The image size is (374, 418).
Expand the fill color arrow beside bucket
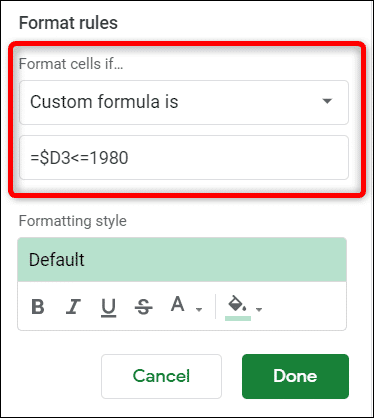(x=259, y=310)
